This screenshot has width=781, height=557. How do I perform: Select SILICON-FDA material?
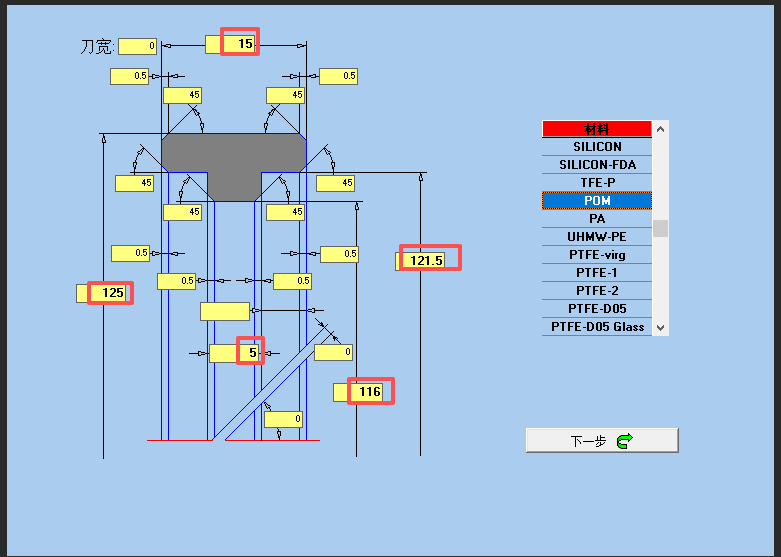pos(597,164)
